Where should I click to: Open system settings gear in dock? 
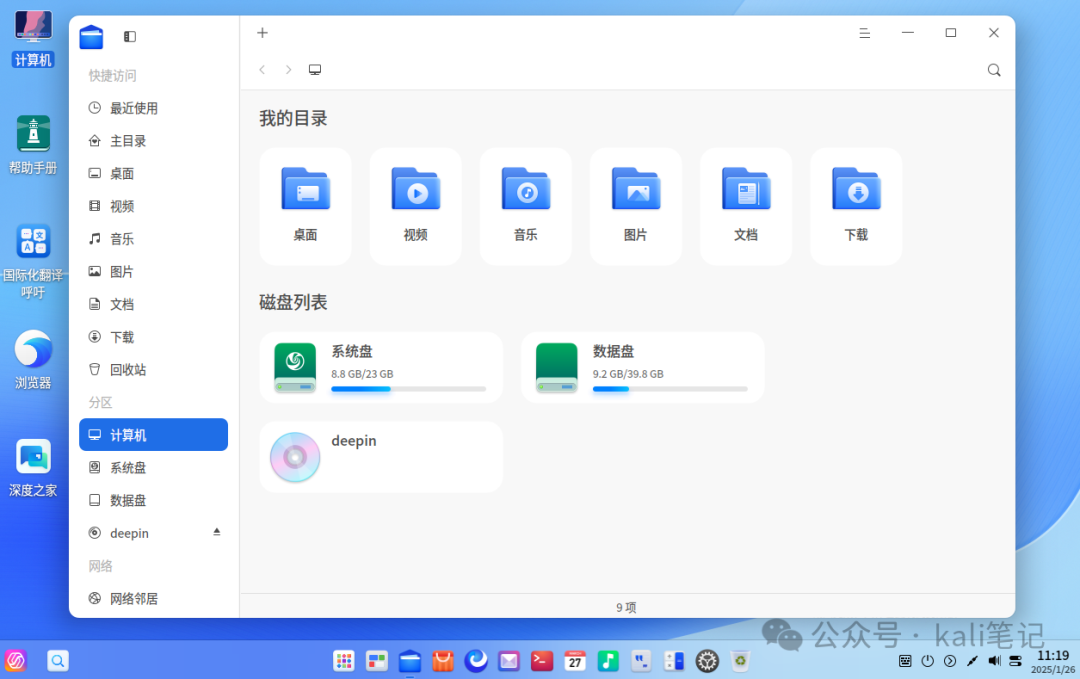[707, 661]
